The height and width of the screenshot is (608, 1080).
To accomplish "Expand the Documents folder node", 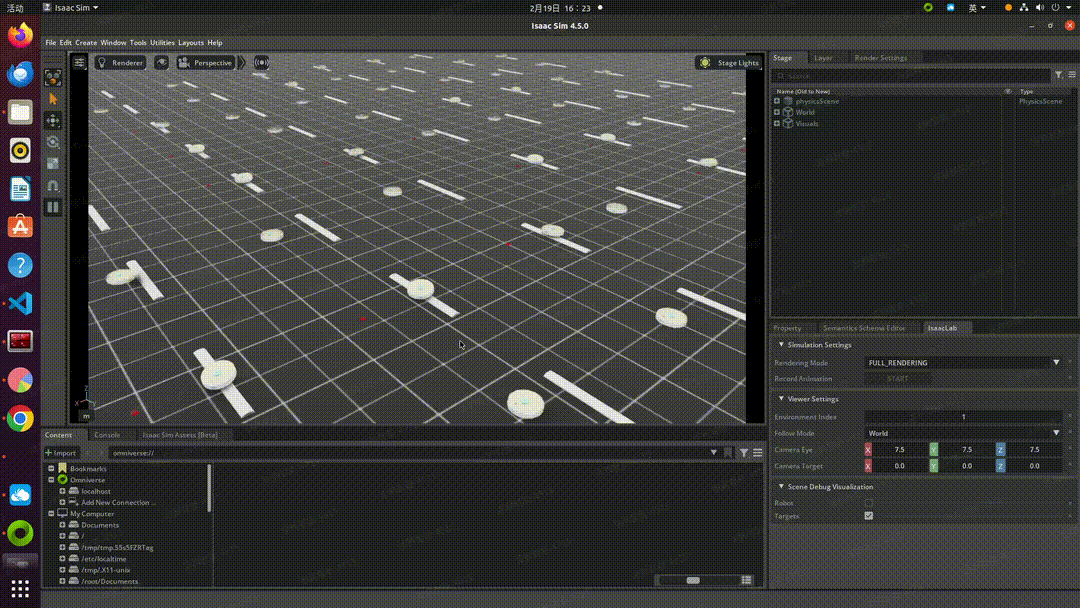I will 62,525.
